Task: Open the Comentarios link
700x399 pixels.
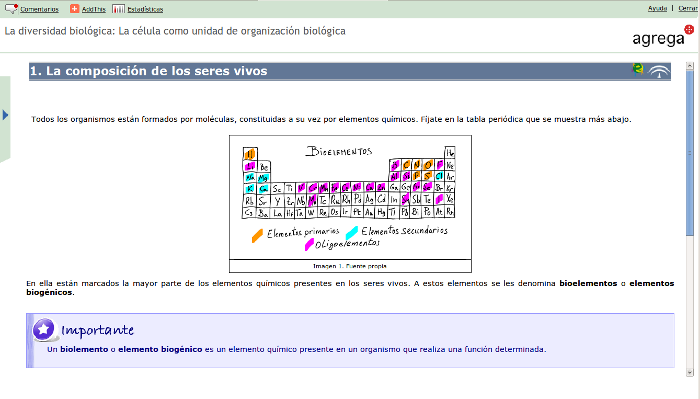Action: [39, 9]
